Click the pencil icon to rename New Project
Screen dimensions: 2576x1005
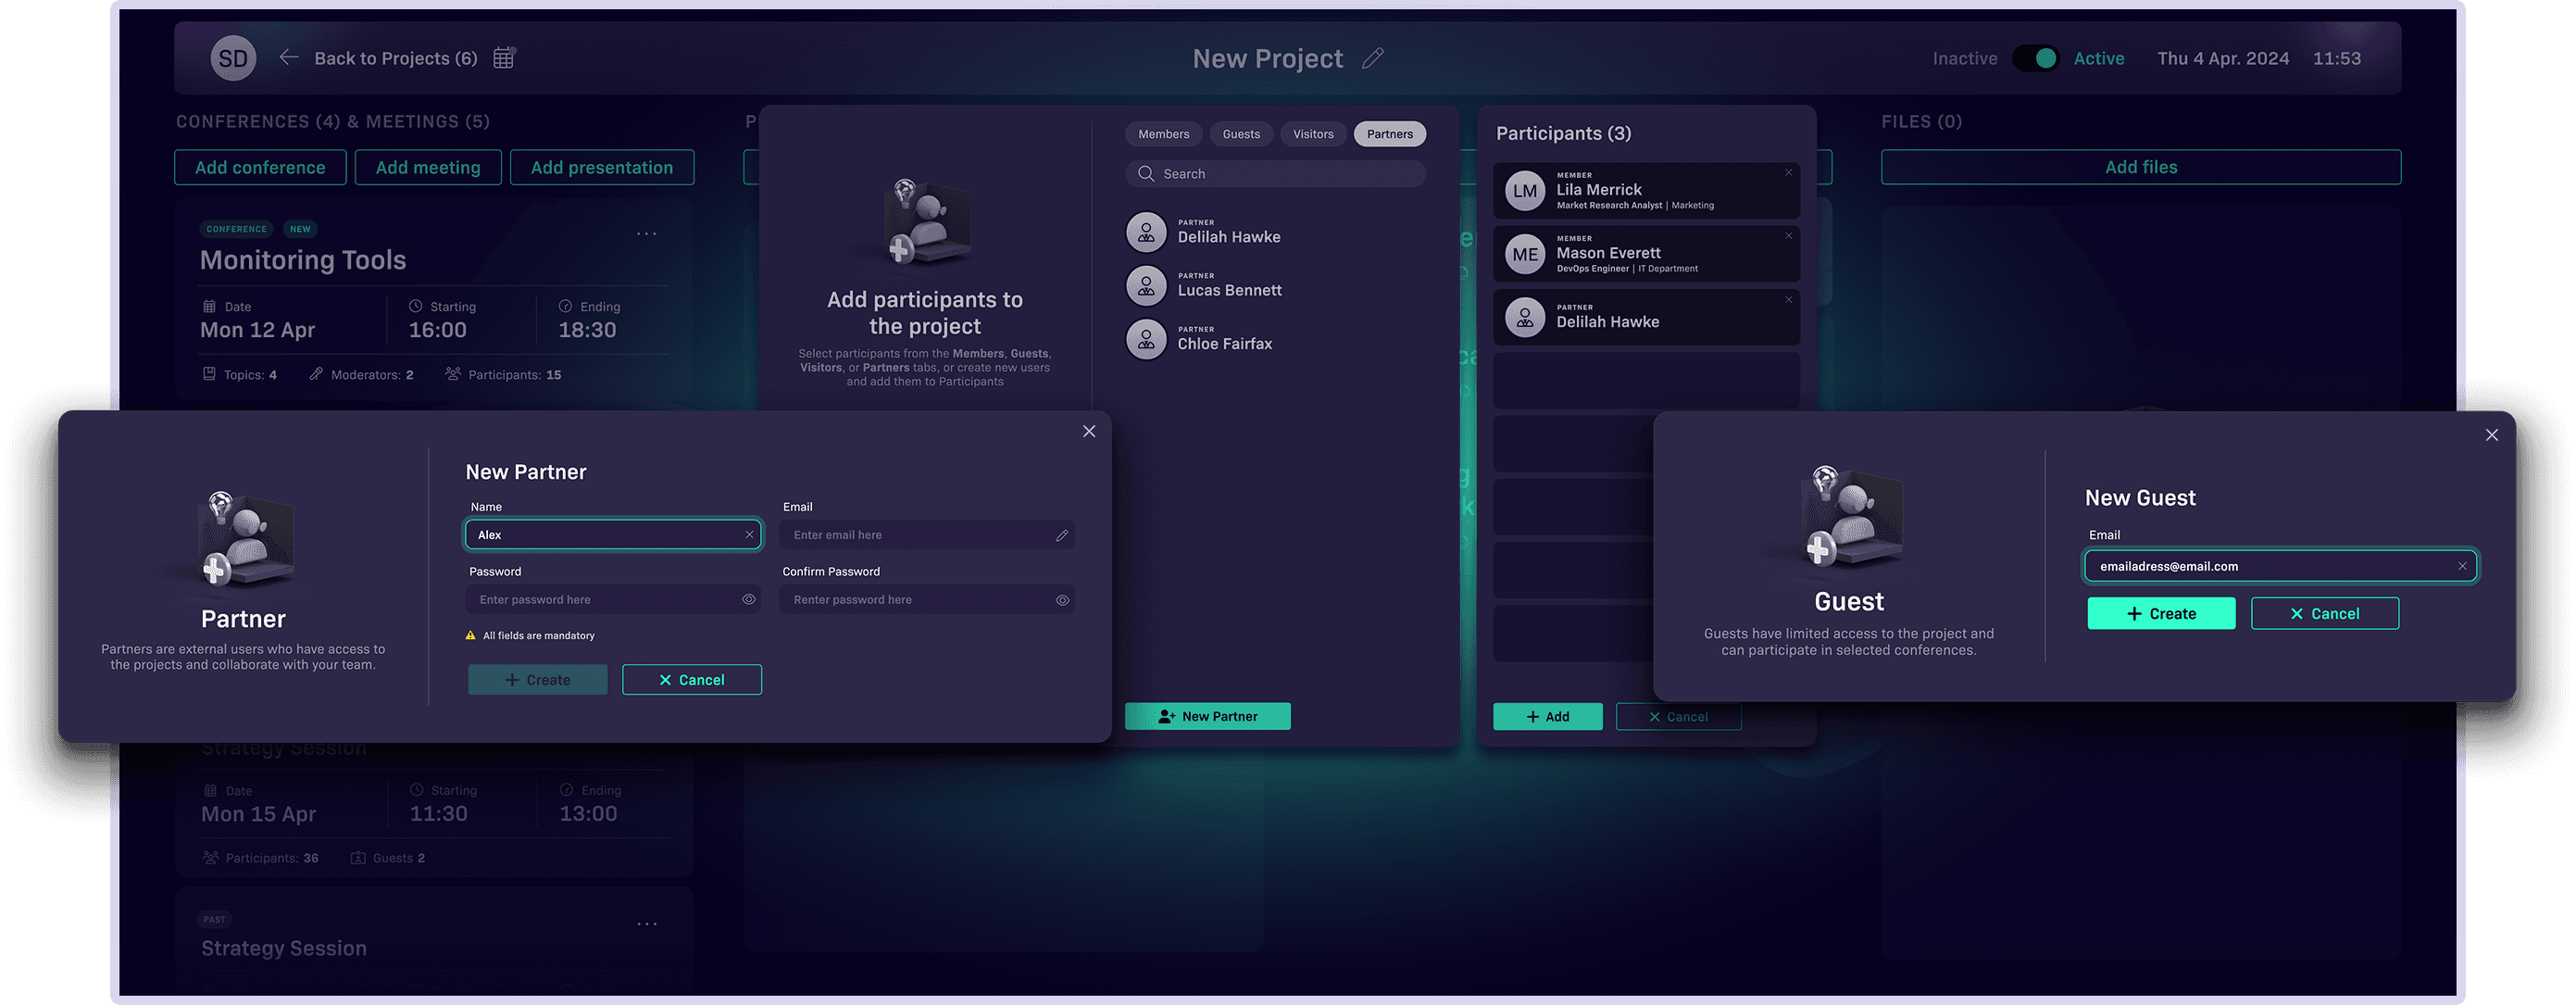1373,58
